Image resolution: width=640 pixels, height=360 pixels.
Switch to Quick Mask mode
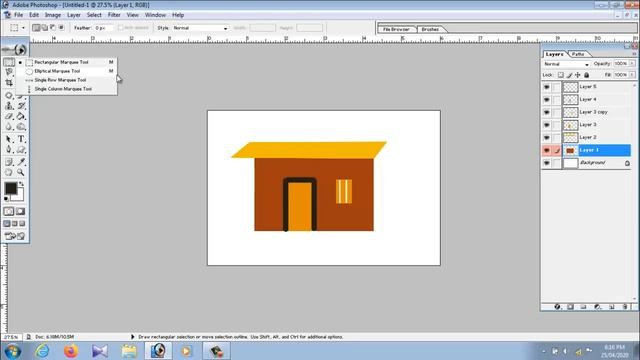pyautogui.click(x=20, y=211)
